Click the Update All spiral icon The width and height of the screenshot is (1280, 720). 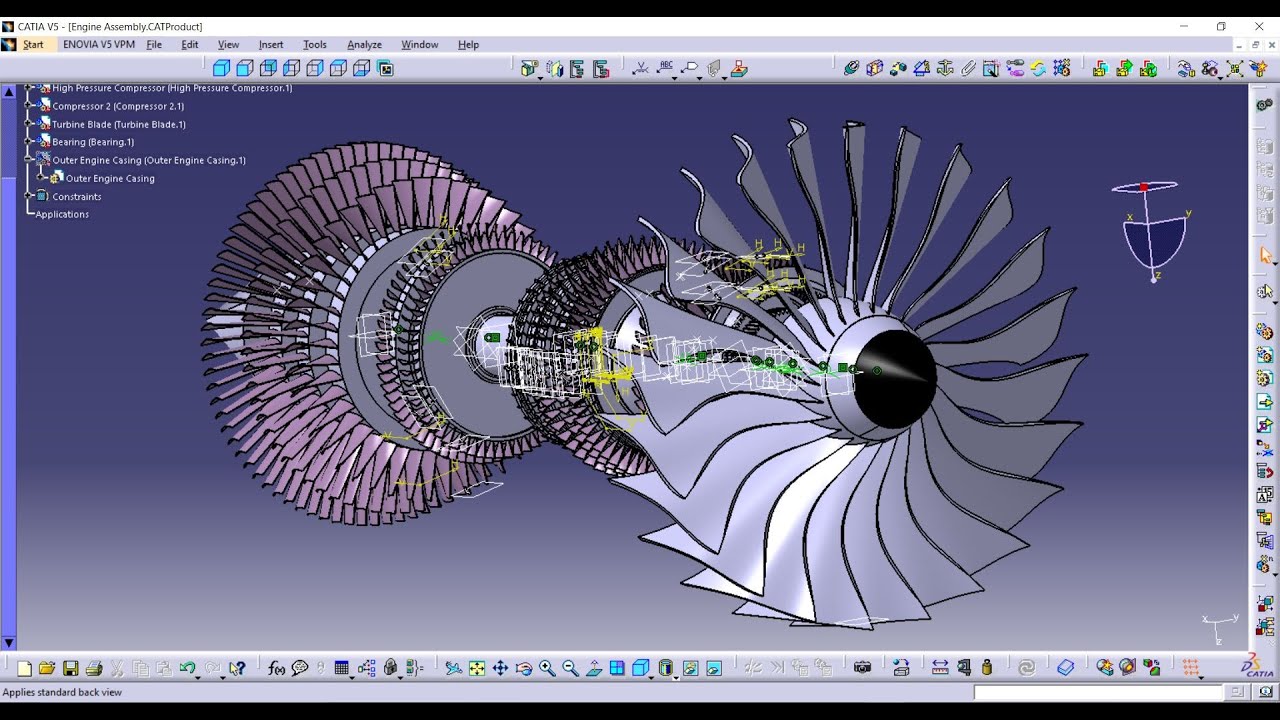click(x=1026, y=668)
